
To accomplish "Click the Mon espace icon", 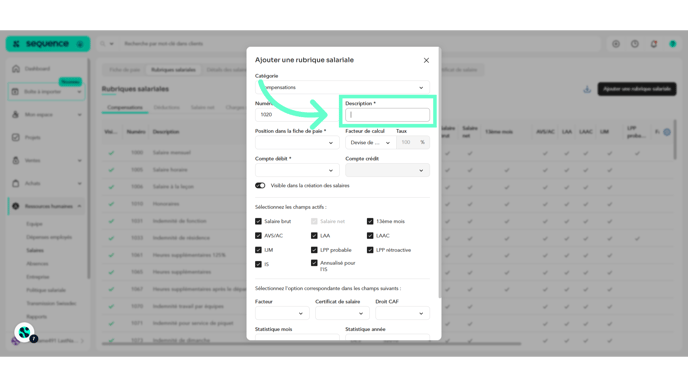I will (x=15, y=115).
